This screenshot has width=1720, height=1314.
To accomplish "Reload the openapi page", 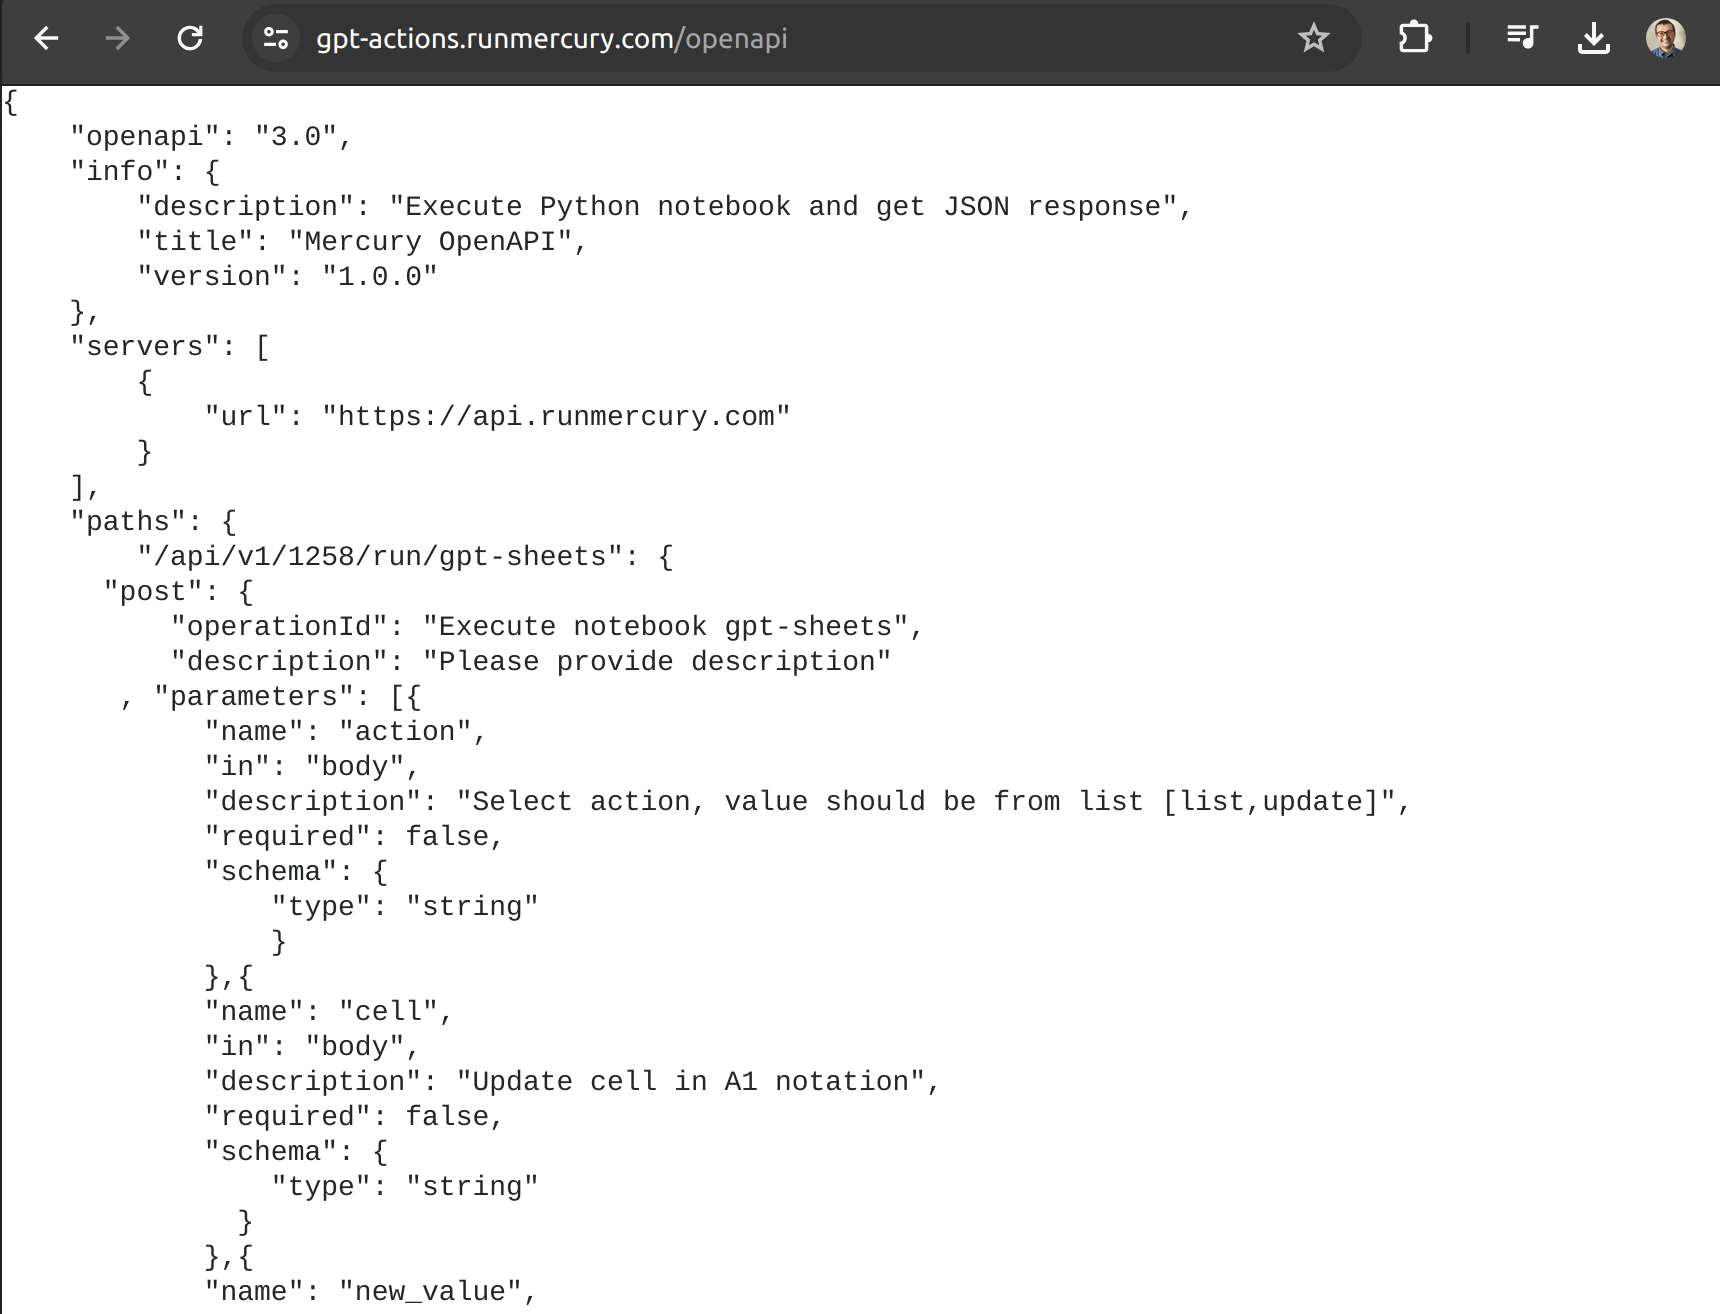I will click(190, 39).
